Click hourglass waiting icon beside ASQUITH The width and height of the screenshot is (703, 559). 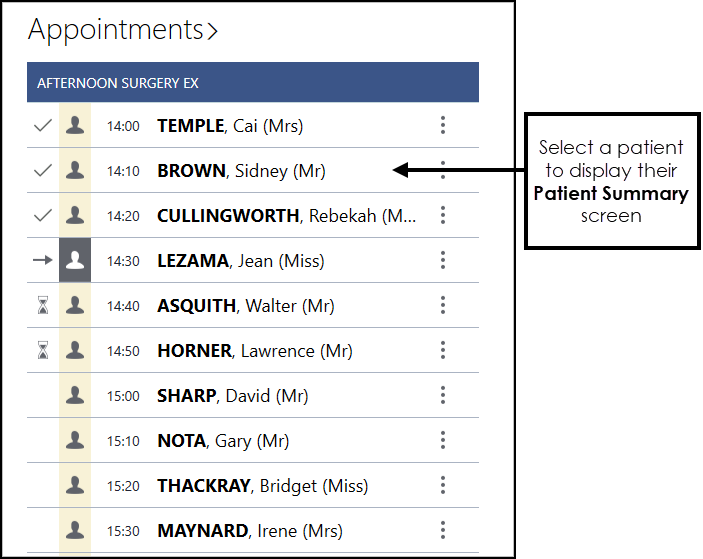point(42,306)
